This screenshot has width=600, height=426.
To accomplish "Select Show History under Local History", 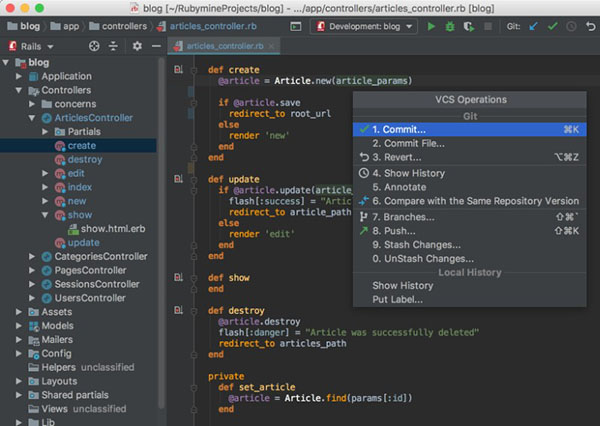I will click(470, 286).
